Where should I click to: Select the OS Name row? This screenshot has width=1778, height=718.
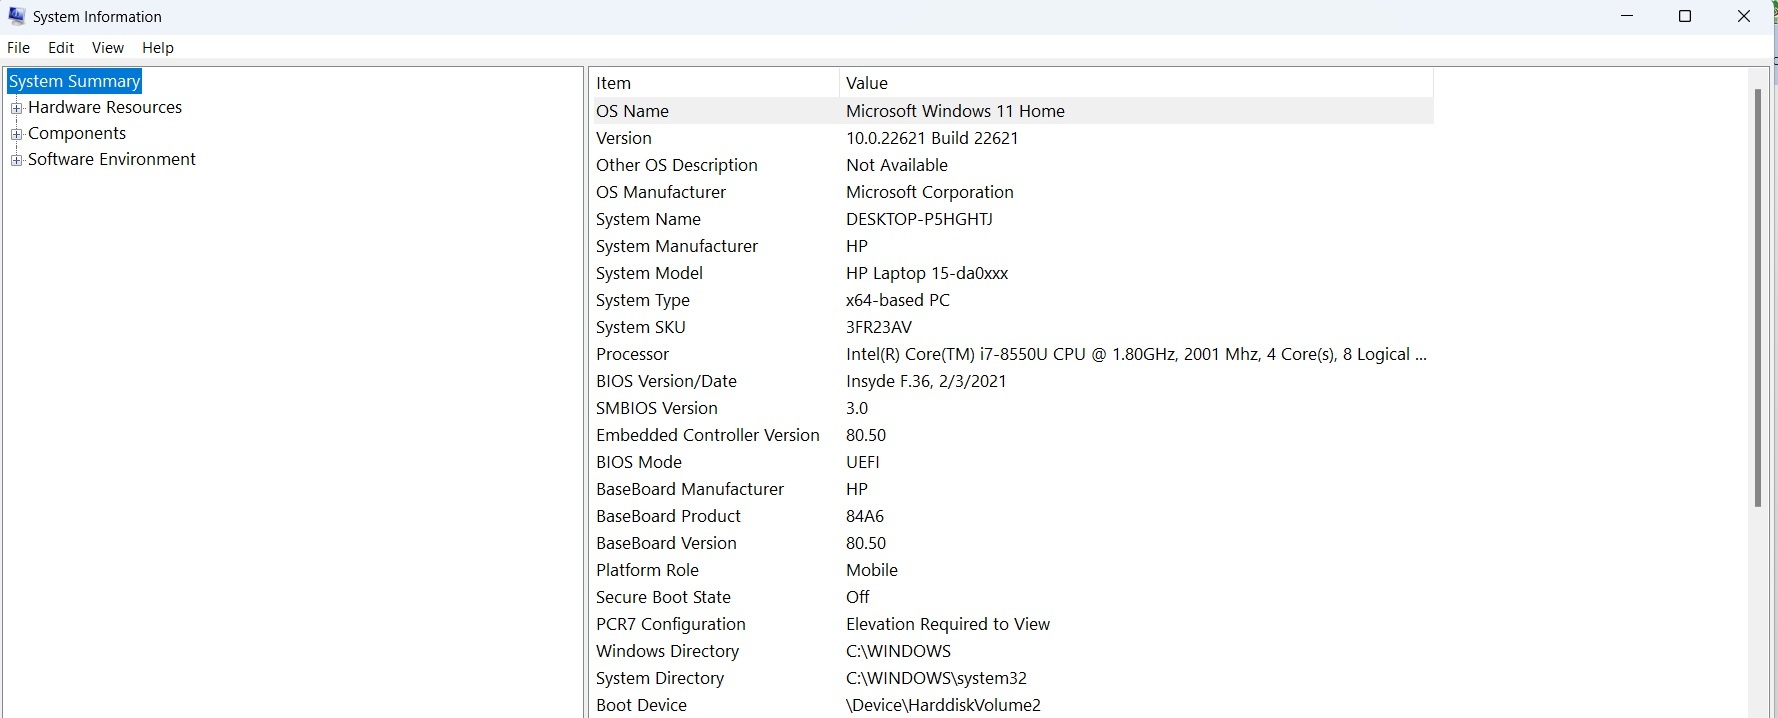[x=1011, y=111]
